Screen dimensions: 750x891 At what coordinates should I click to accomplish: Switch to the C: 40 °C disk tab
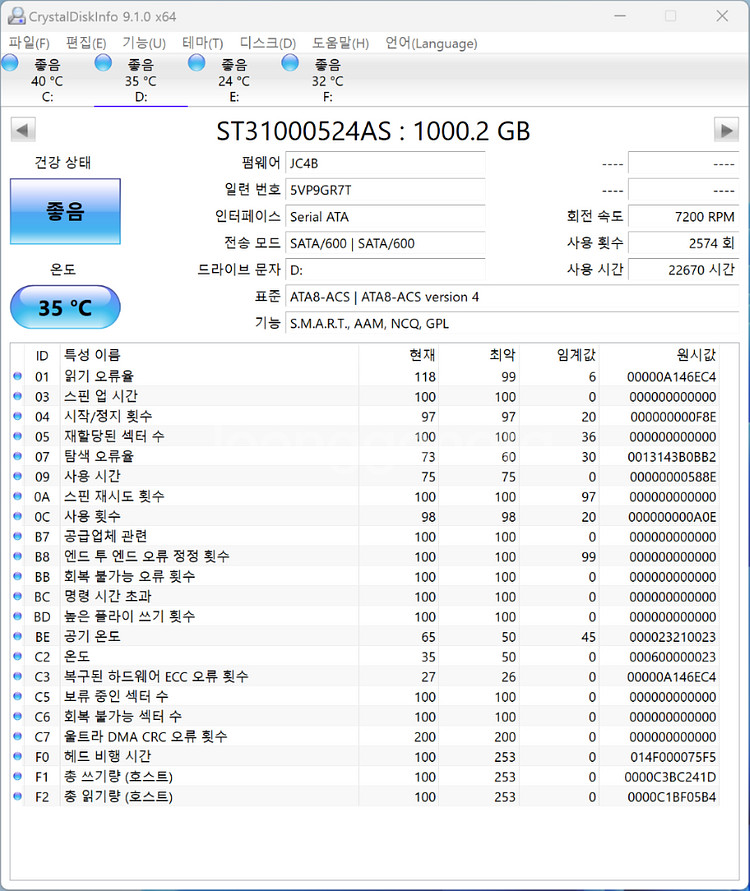pyautogui.click(x=47, y=80)
